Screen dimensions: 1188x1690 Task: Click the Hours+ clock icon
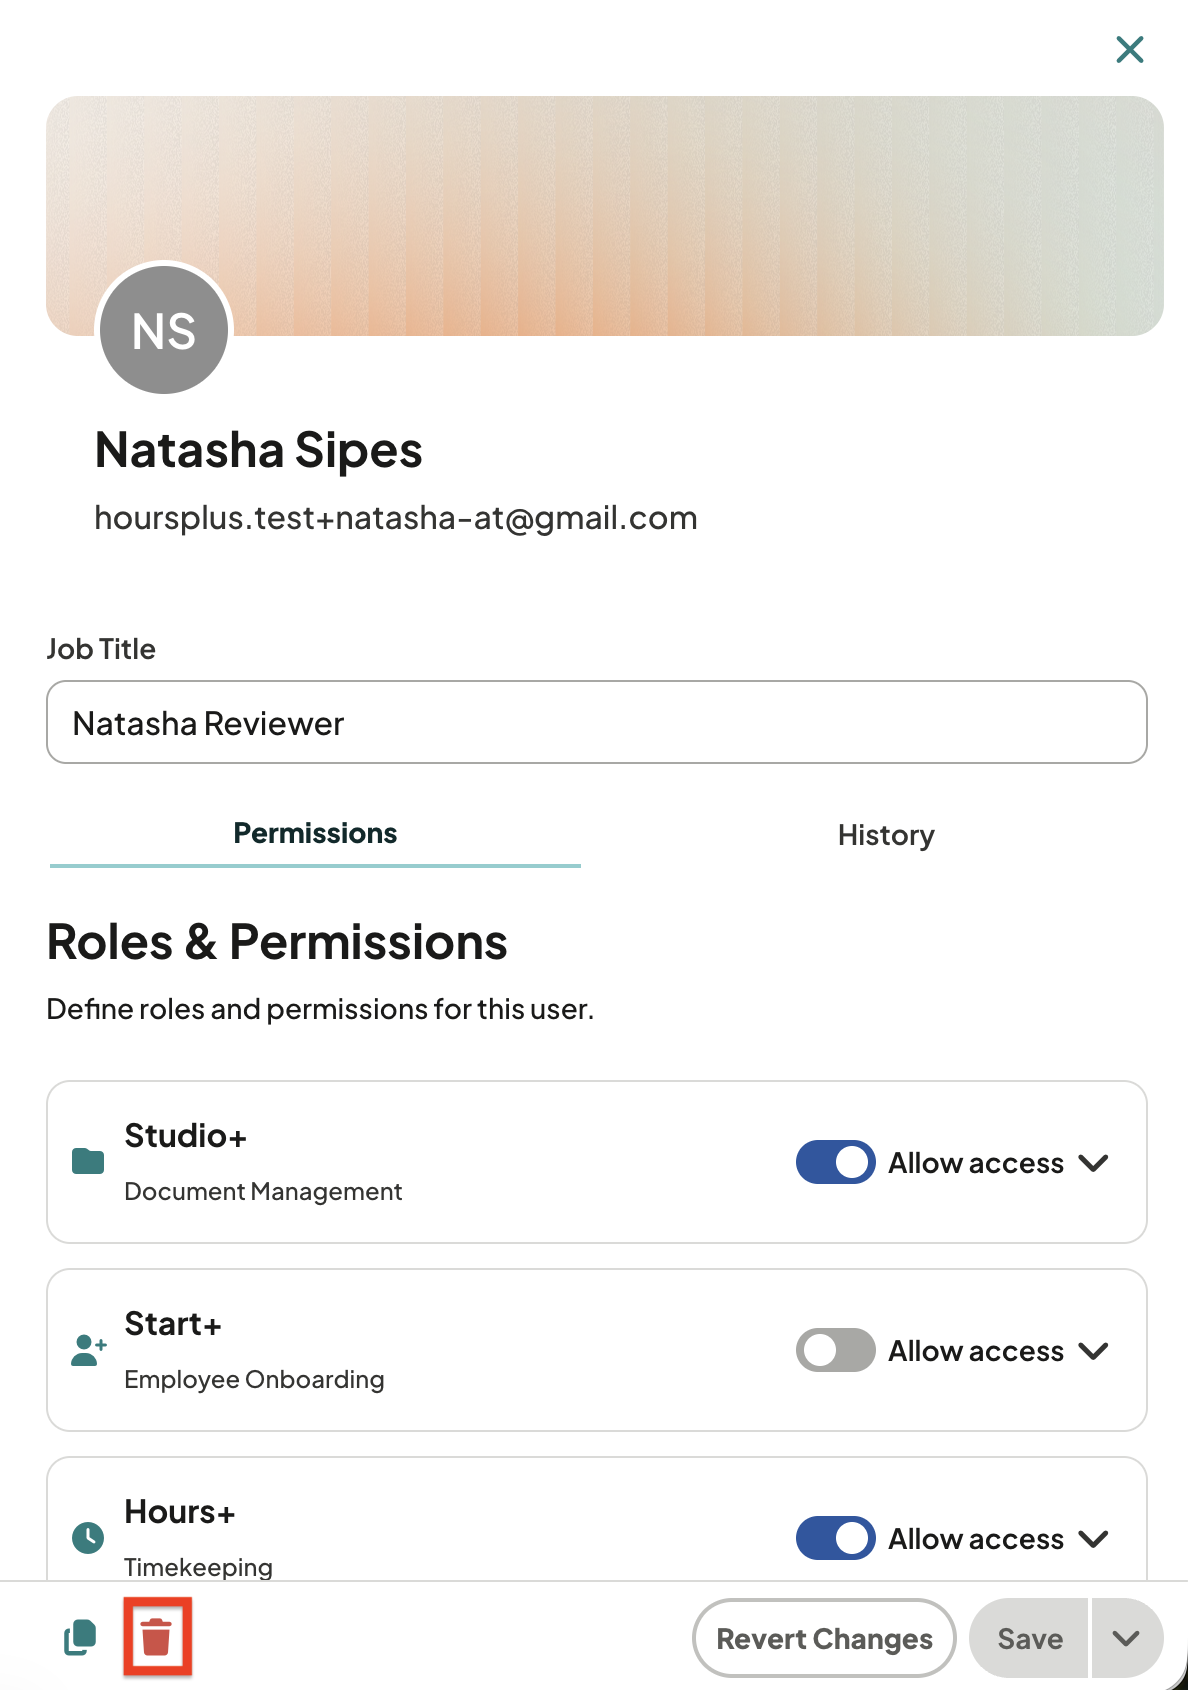pos(88,1537)
